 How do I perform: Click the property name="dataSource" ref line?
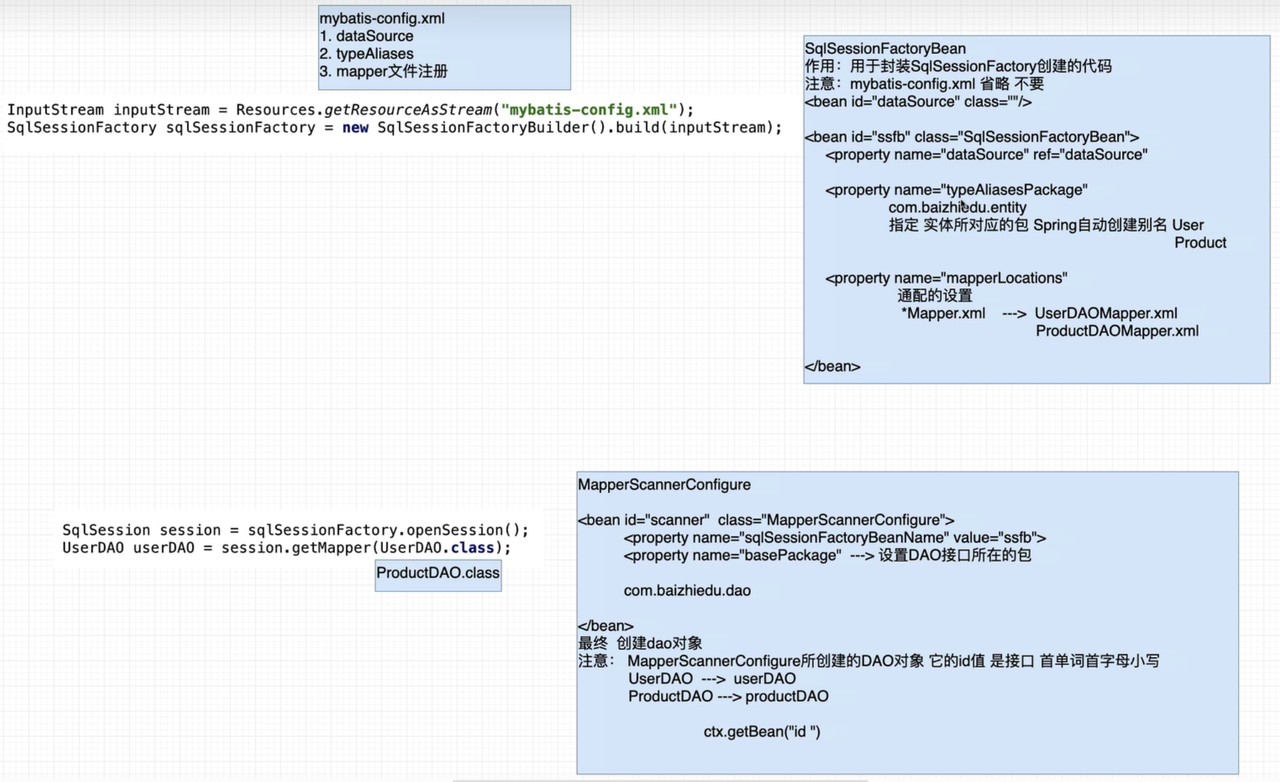pyautogui.click(x=986, y=155)
